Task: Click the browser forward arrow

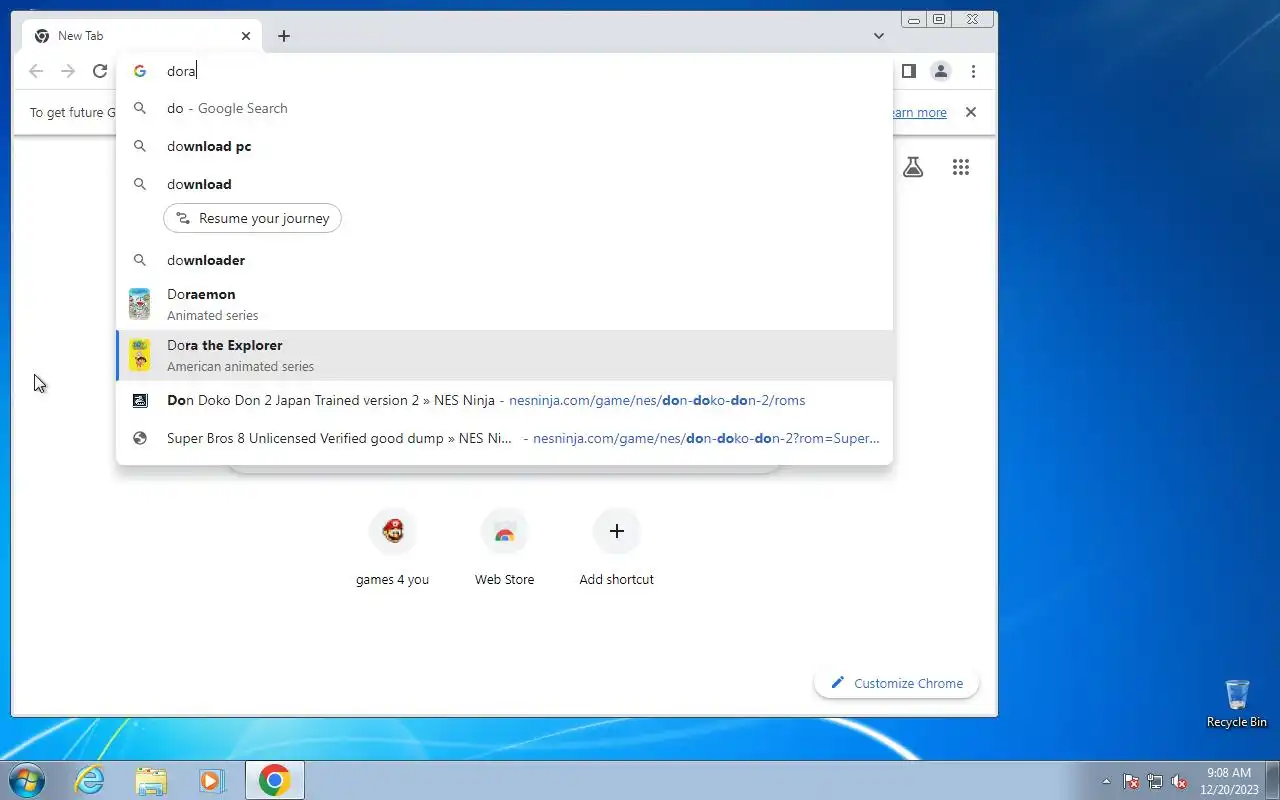Action: [68, 71]
